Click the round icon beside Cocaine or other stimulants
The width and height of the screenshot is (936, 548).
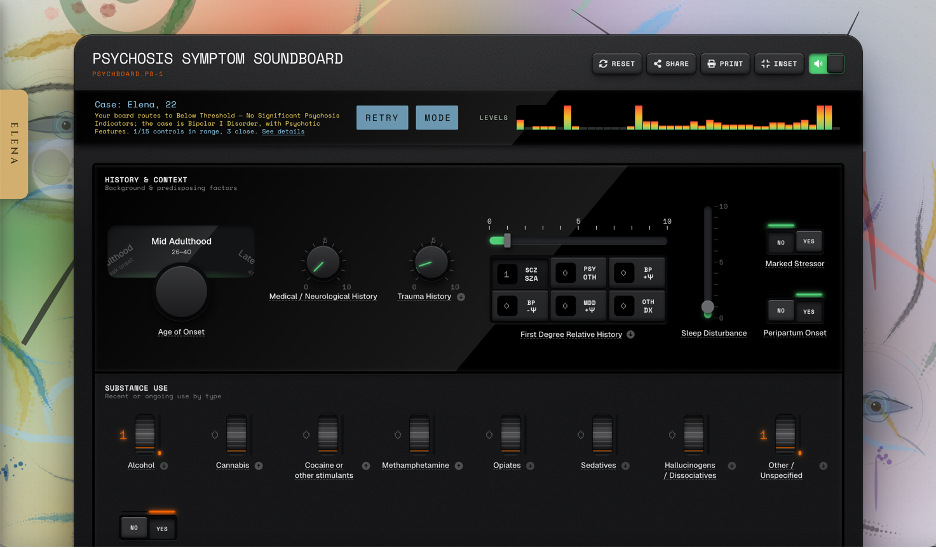coord(366,466)
